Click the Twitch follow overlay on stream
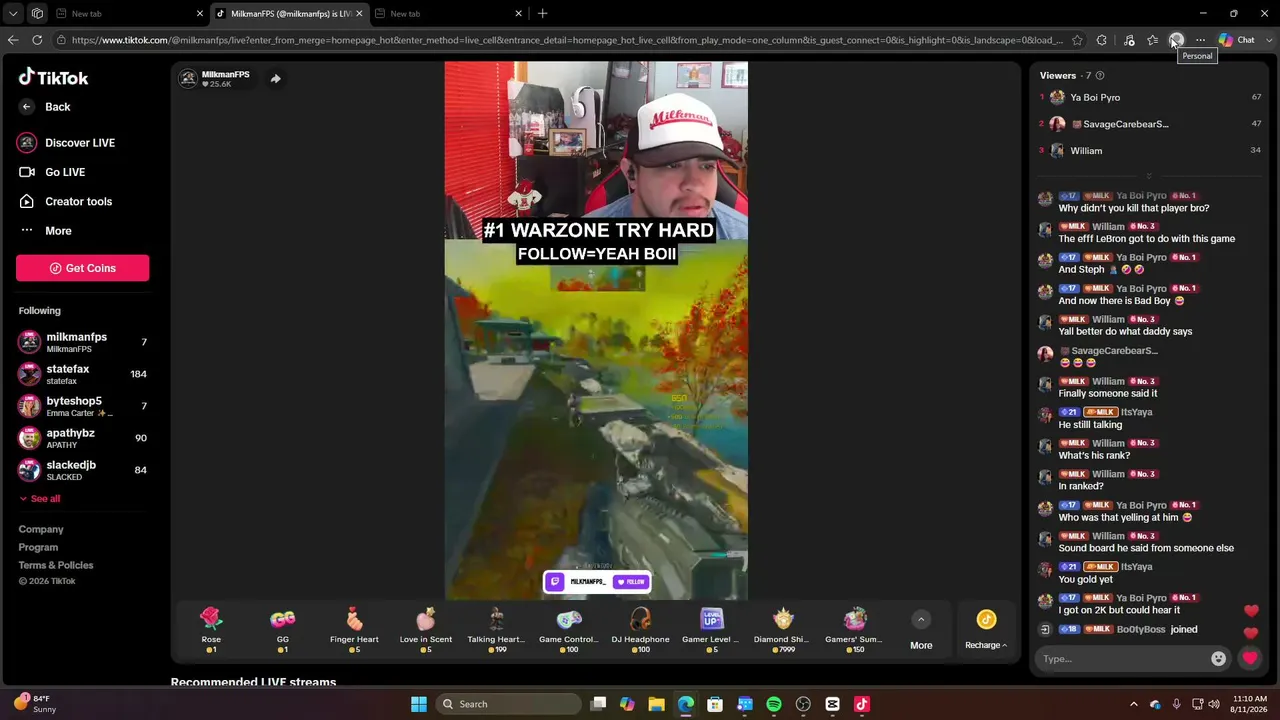Image resolution: width=1280 pixels, height=720 pixels. [597, 582]
